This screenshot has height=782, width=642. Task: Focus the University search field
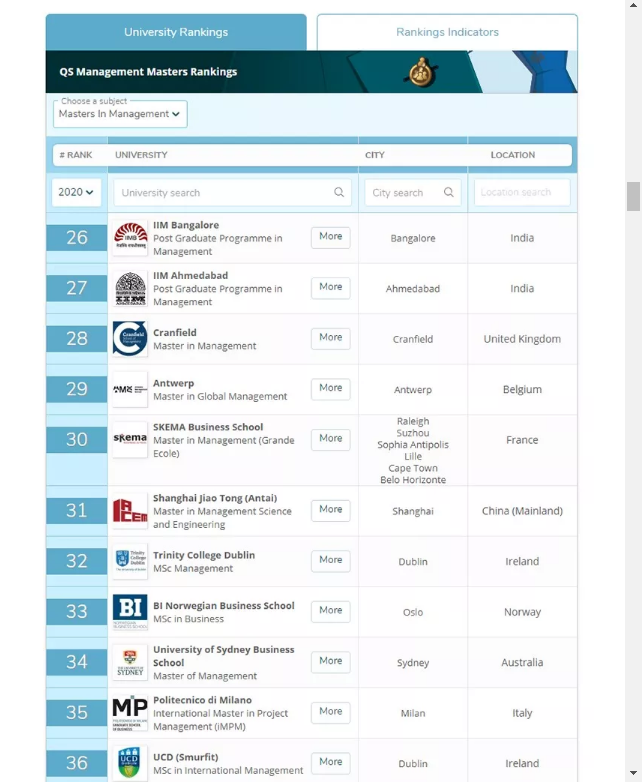(x=232, y=193)
